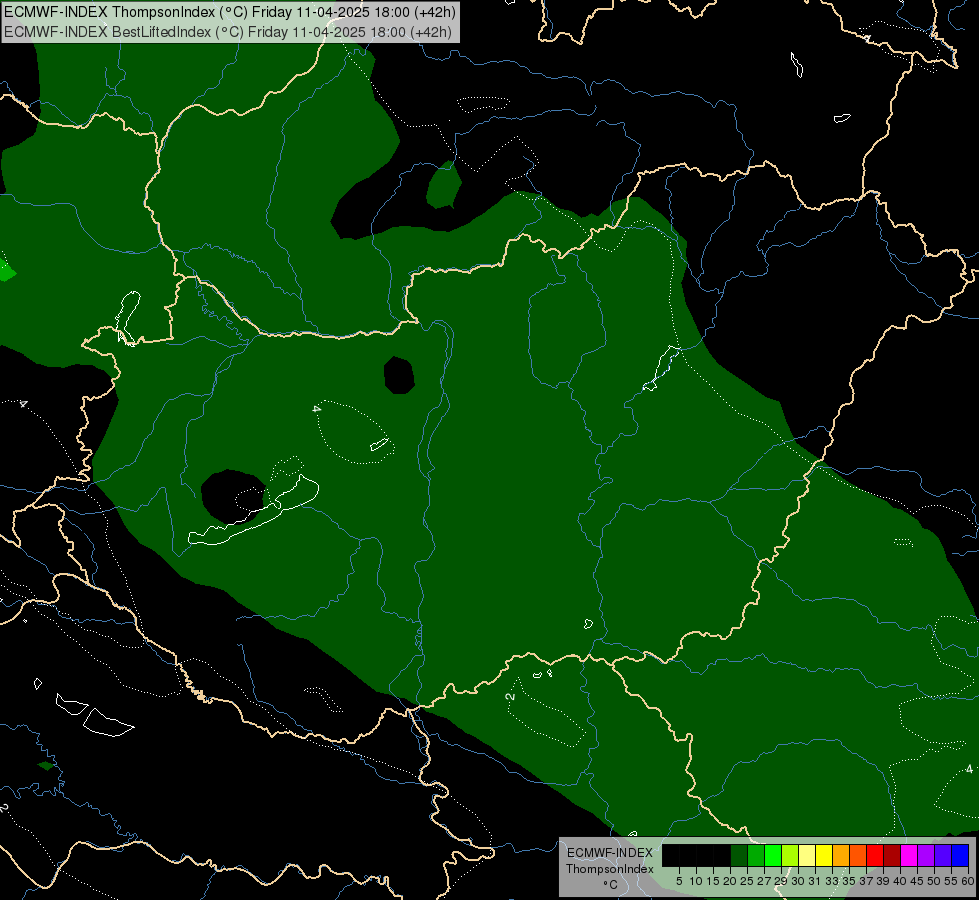
Task: Select the magenta 40–45 legend swatch
Action: pyautogui.click(x=909, y=855)
